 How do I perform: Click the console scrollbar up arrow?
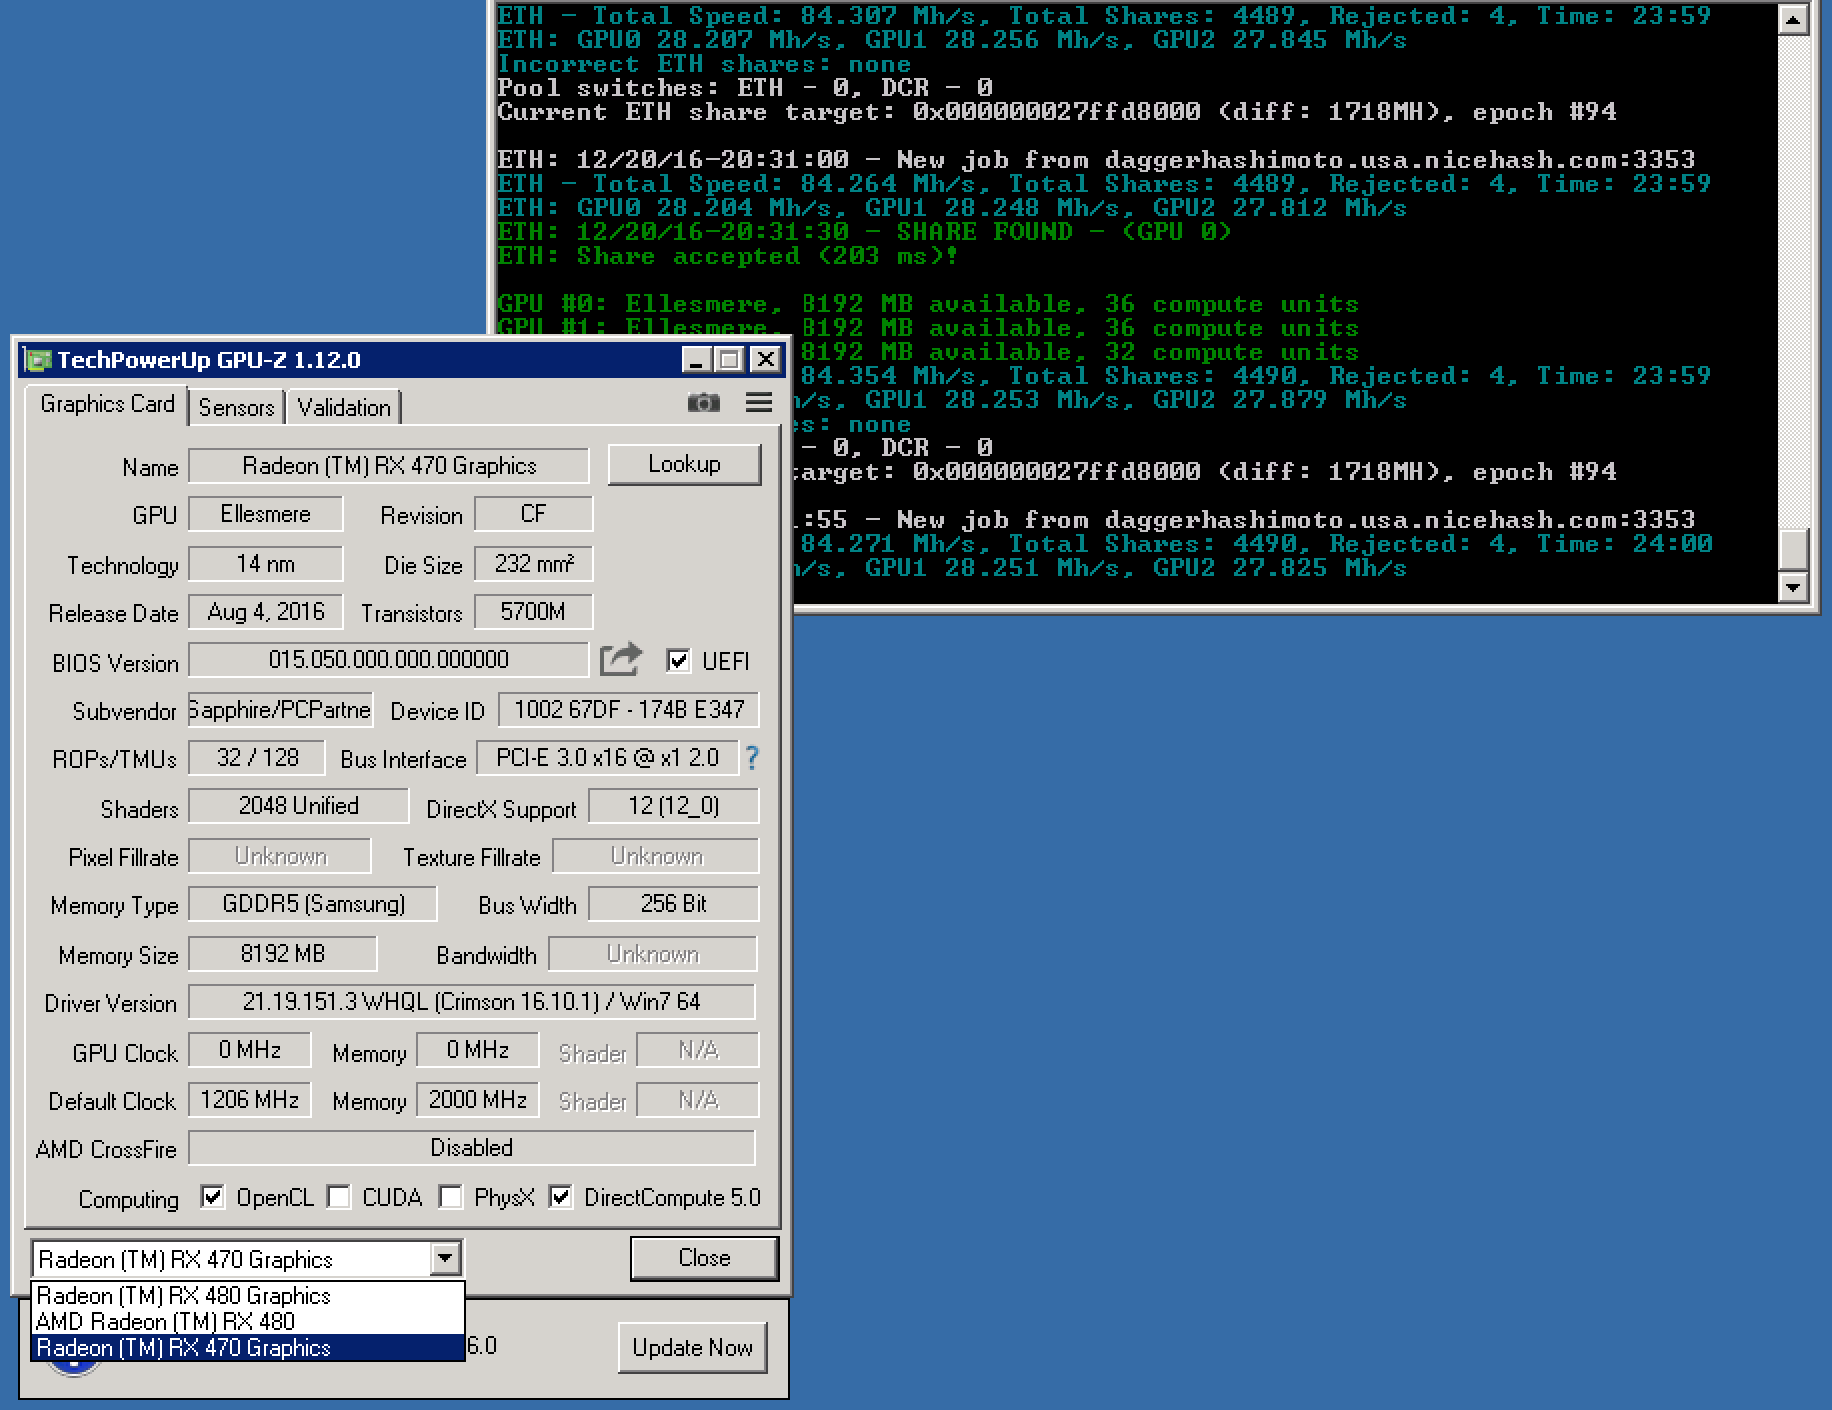1793,20
